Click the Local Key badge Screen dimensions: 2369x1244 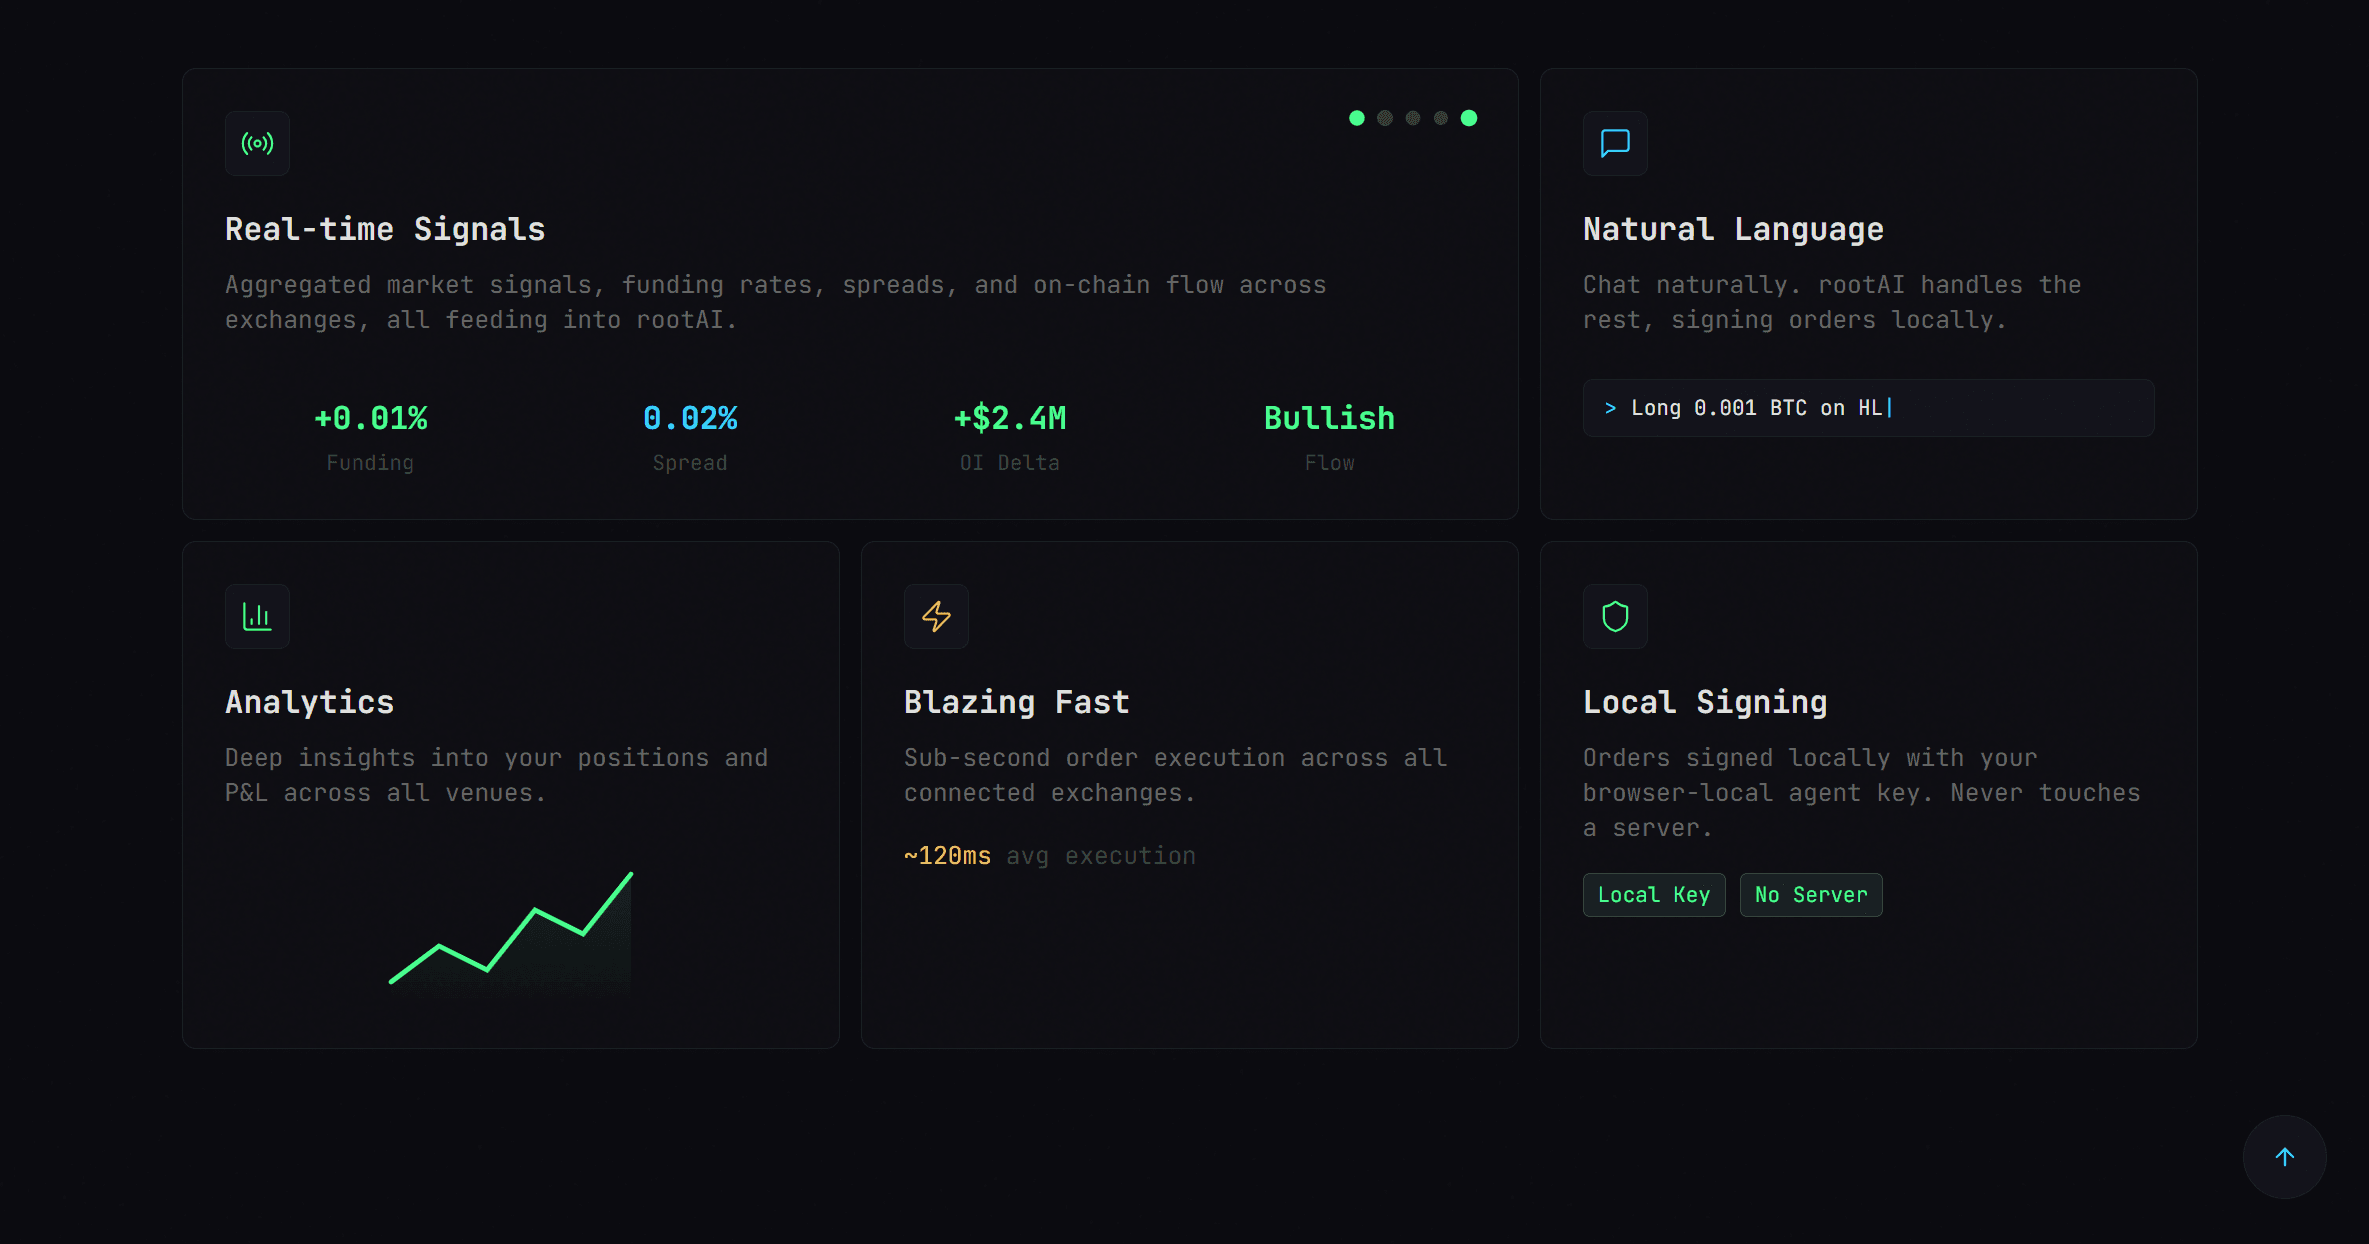coord(1654,895)
